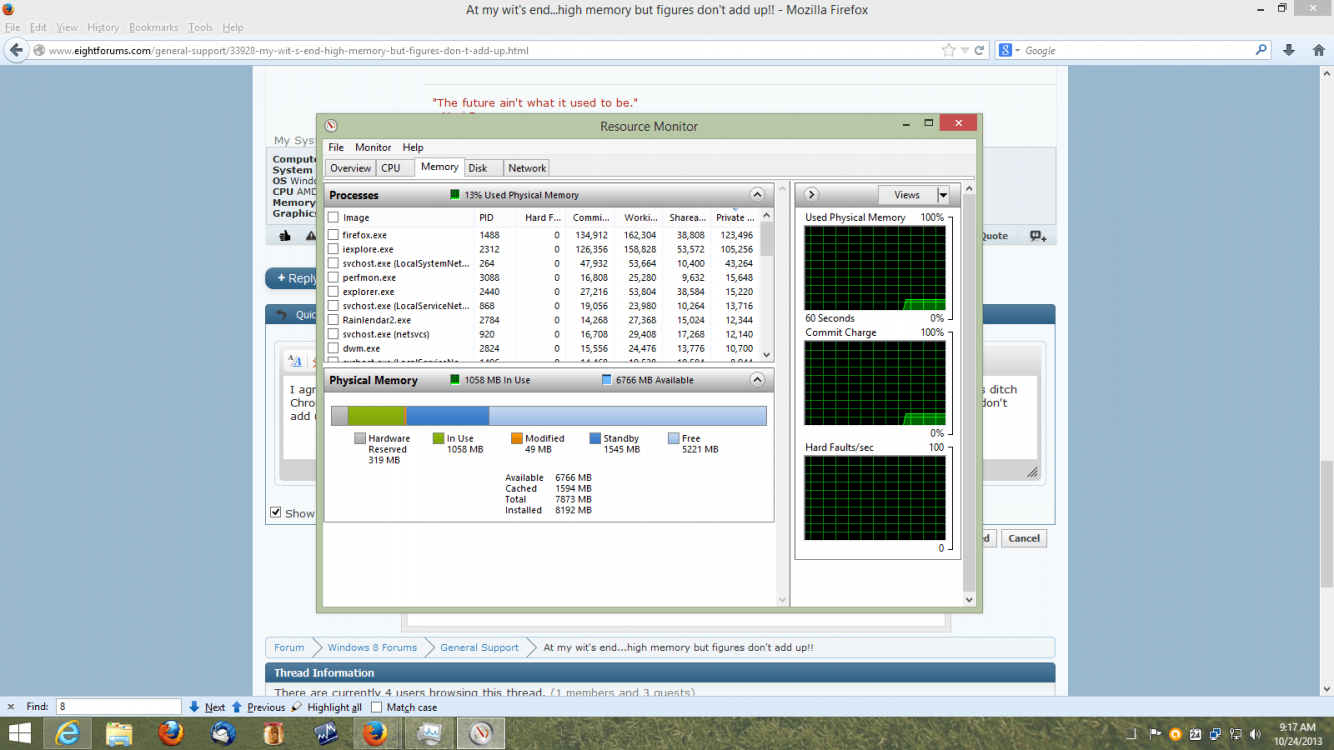Open General Support breadcrumb link
Viewport: 1334px width, 750px height.
tap(479, 647)
